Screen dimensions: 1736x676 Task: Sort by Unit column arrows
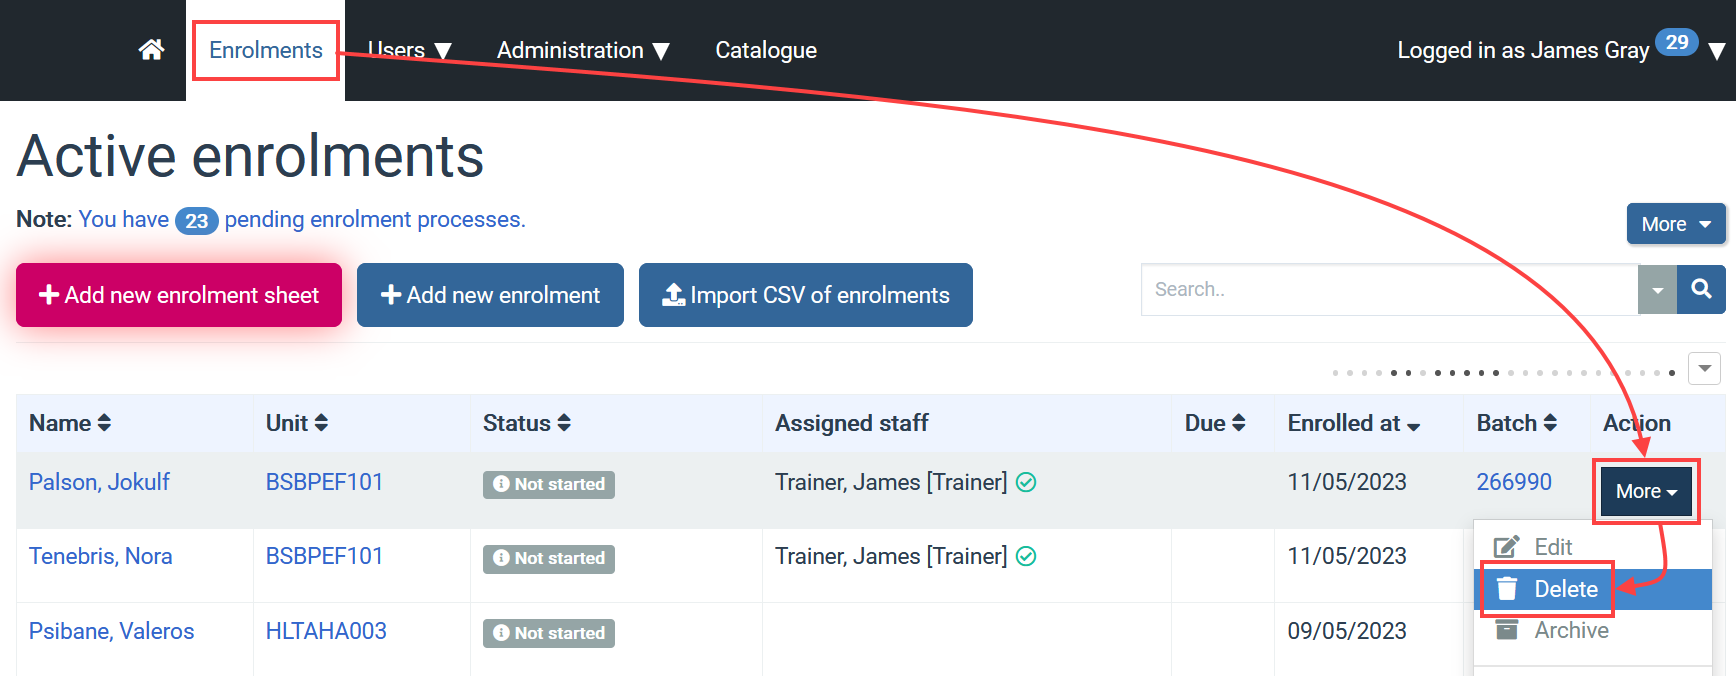pyautogui.click(x=321, y=423)
